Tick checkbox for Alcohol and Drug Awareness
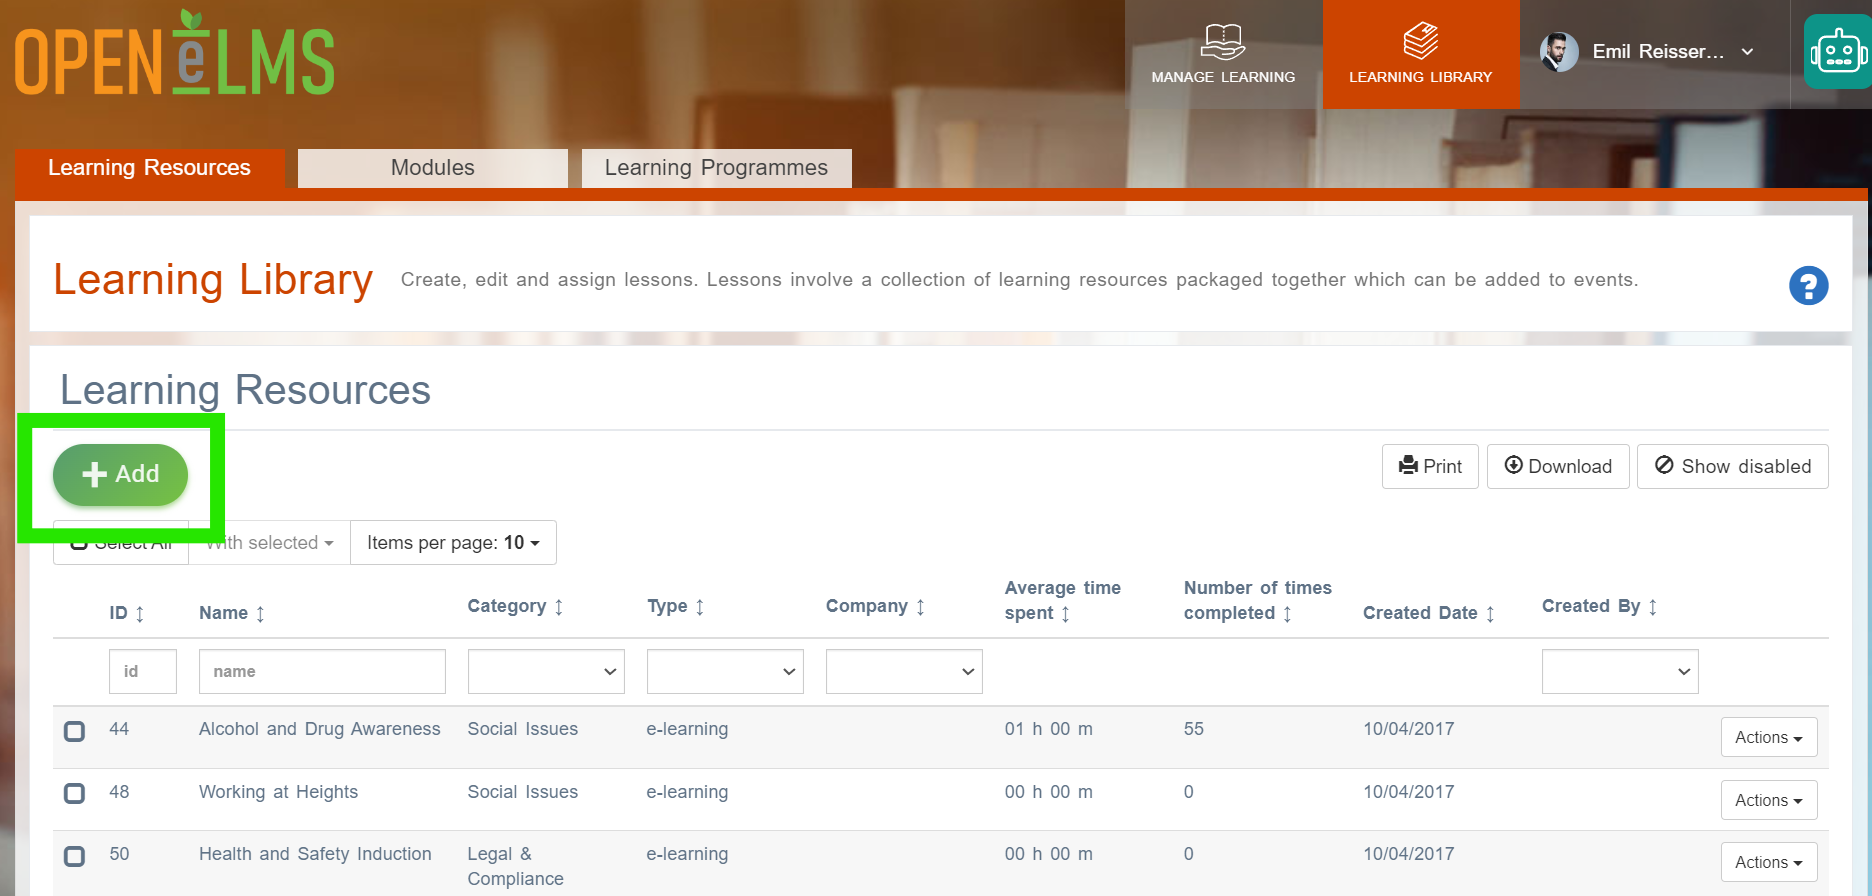 coord(74,731)
